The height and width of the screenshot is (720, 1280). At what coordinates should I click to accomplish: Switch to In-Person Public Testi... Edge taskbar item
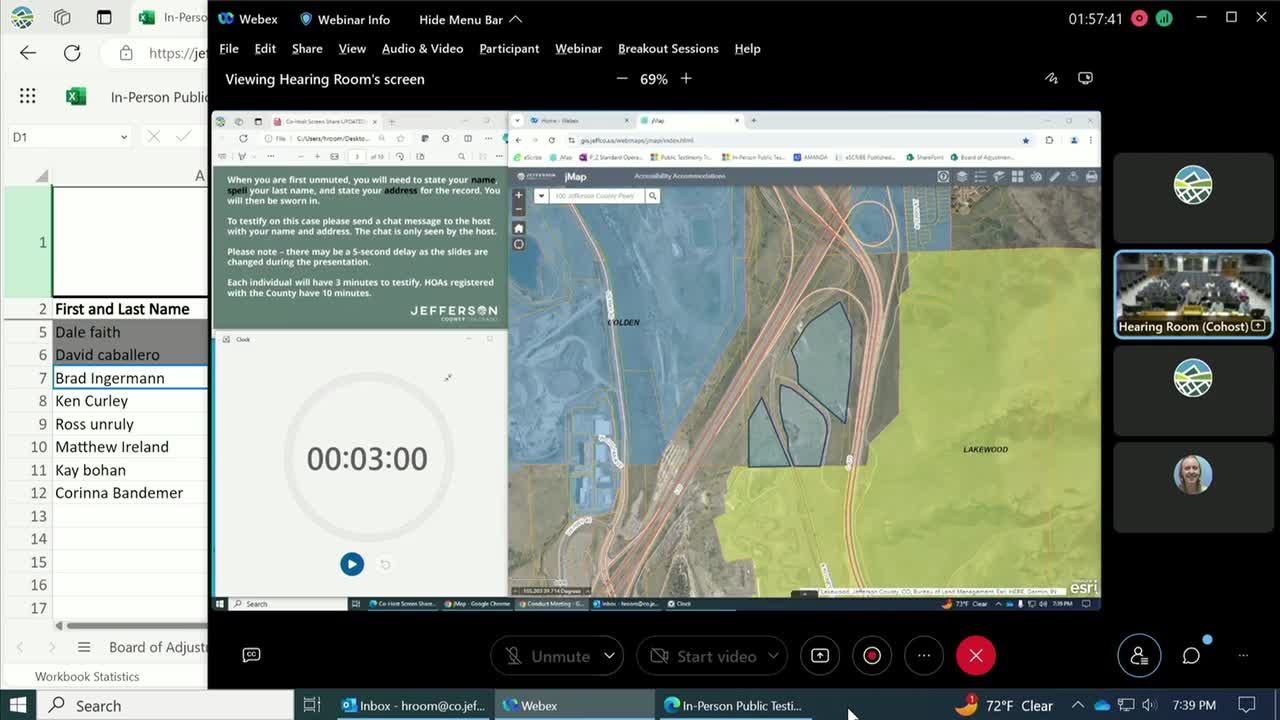point(733,705)
